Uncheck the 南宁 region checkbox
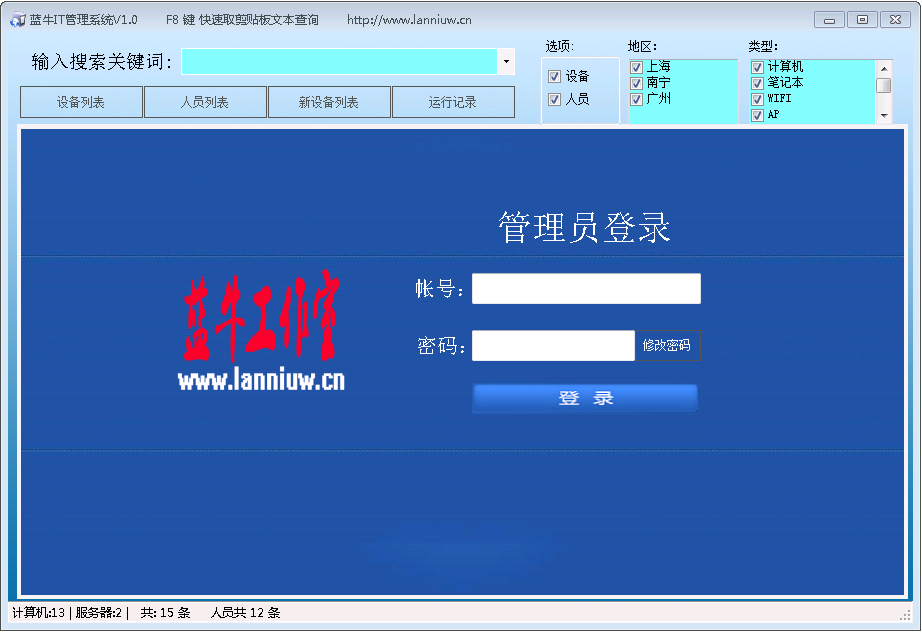 (636, 83)
